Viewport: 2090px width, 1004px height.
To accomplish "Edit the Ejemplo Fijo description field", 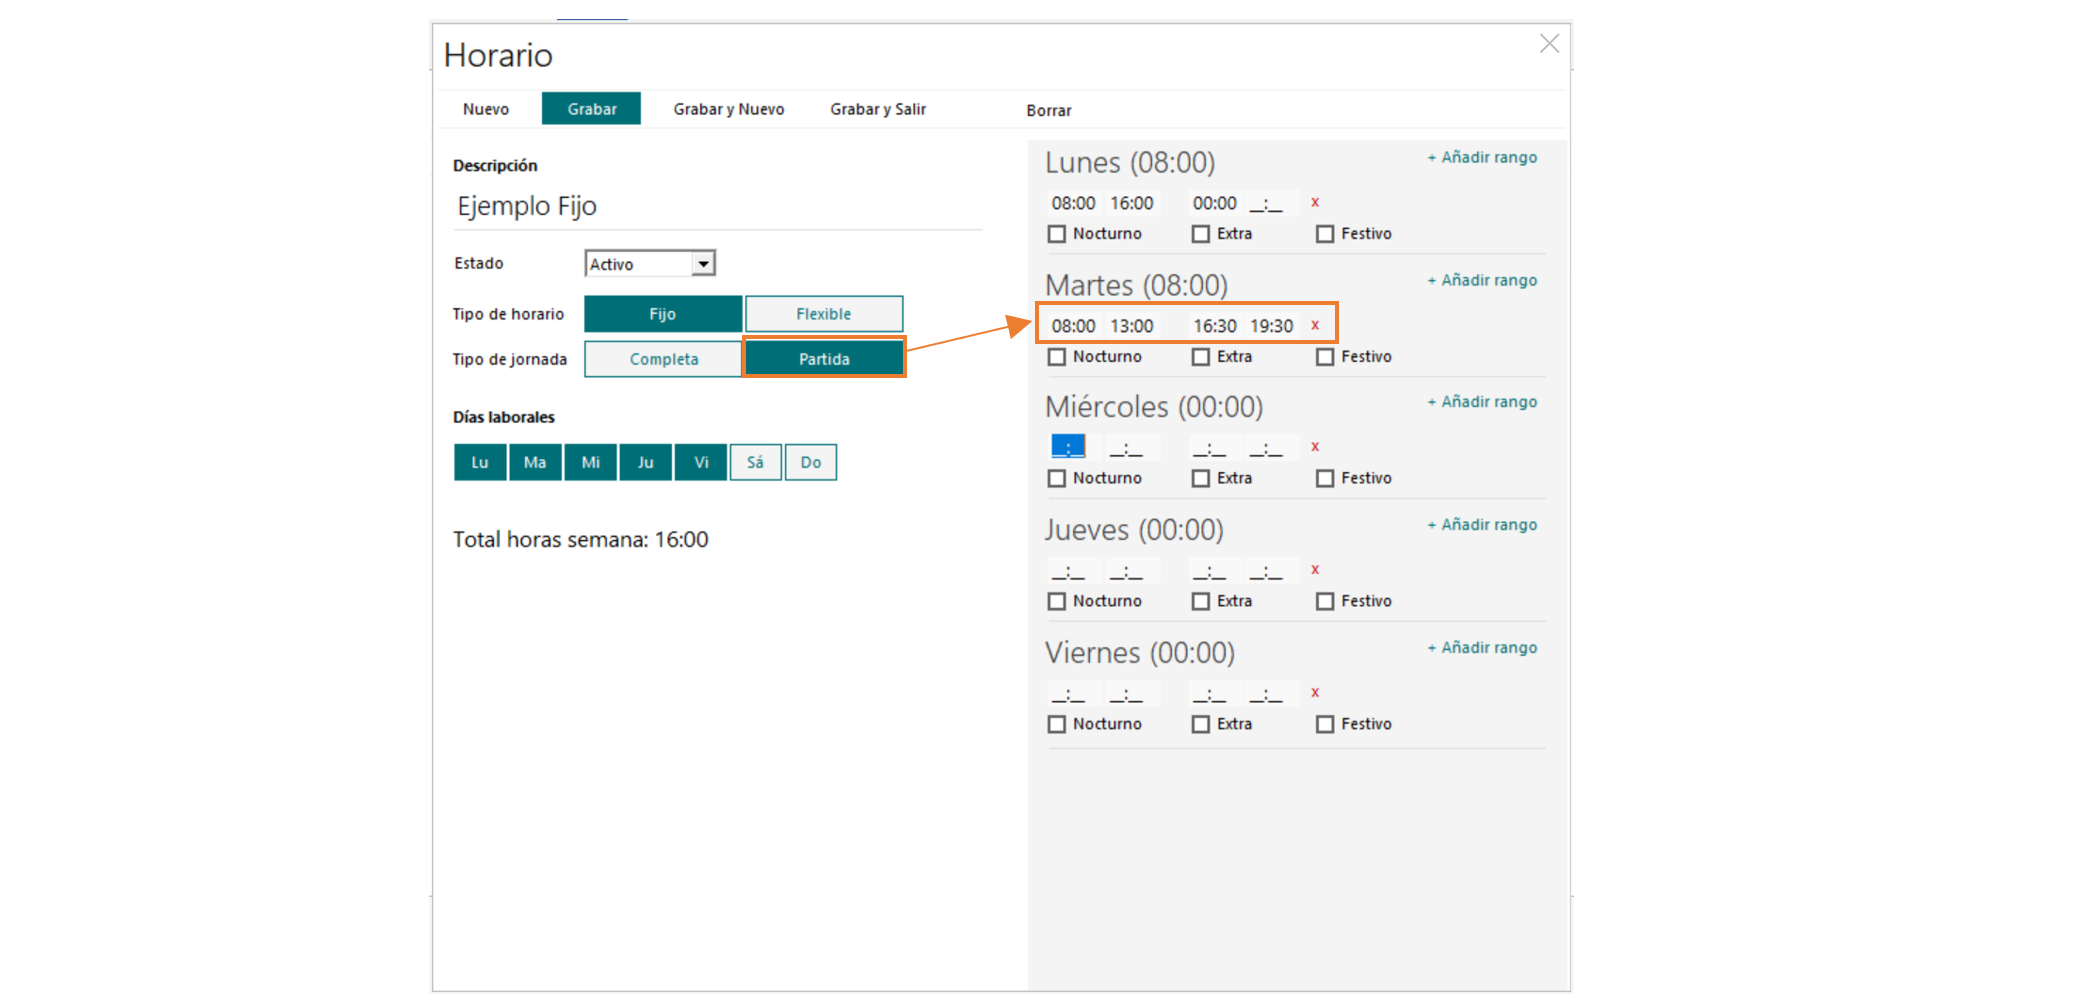I will pos(717,206).
